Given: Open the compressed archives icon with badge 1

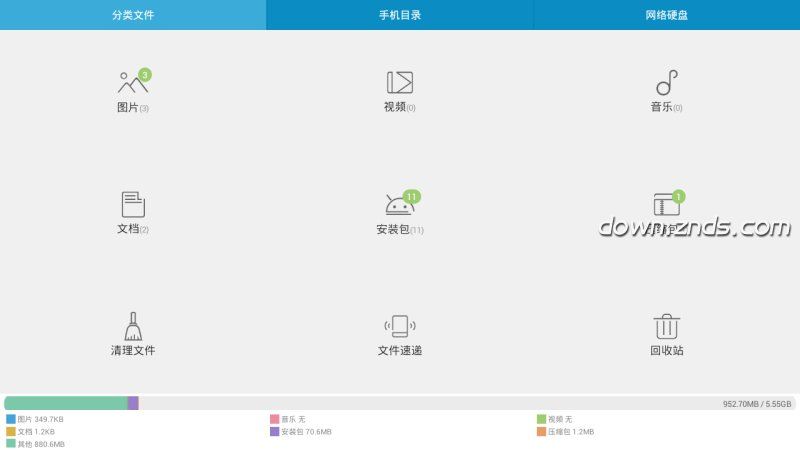Looking at the screenshot, I should [666, 204].
